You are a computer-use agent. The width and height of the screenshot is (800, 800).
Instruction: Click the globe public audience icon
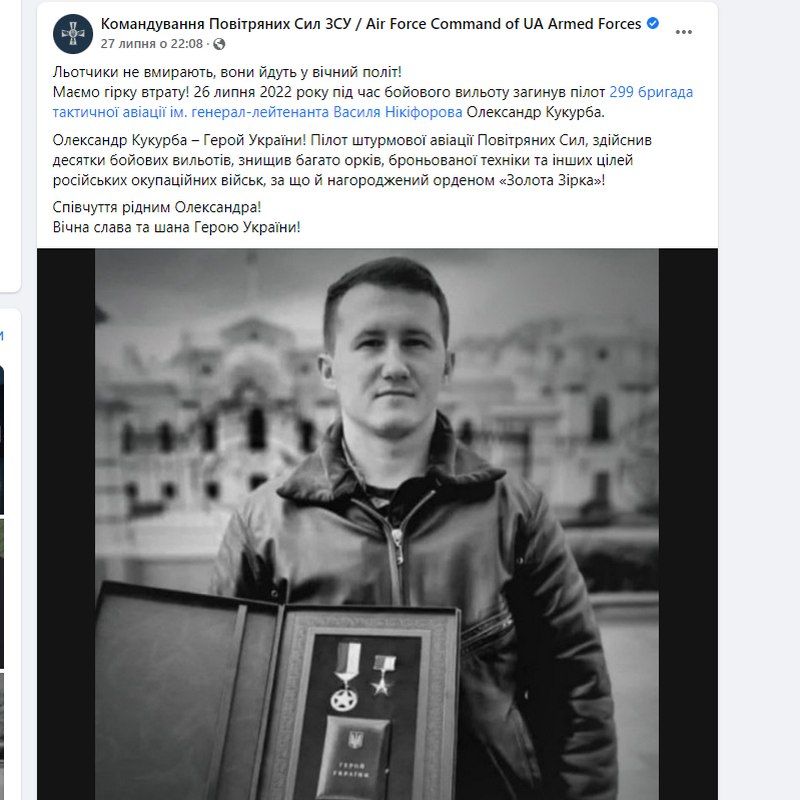click(x=219, y=44)
